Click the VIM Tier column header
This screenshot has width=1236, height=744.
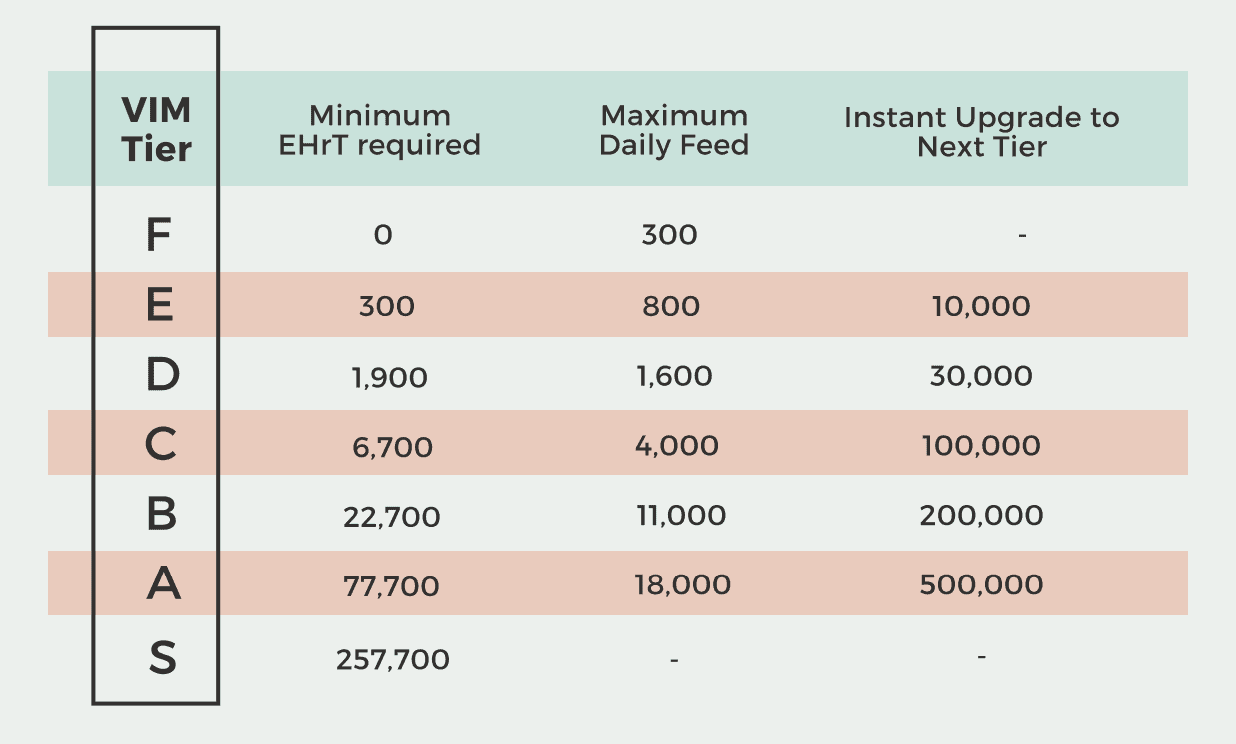pos(156,129)
